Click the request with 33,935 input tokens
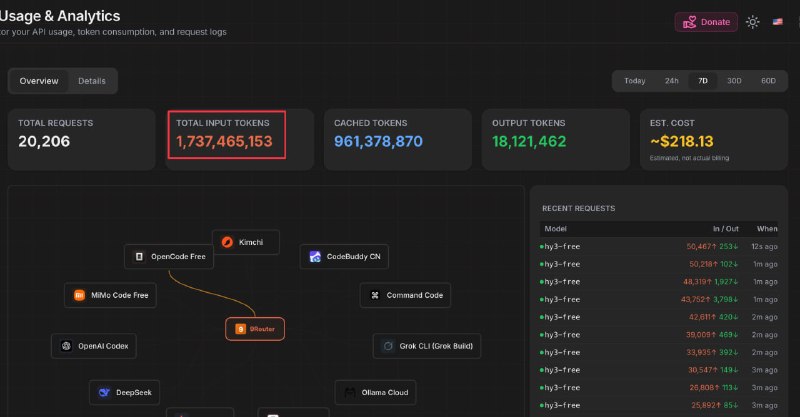This screenshot has height=417, width=800. [659, 352]
